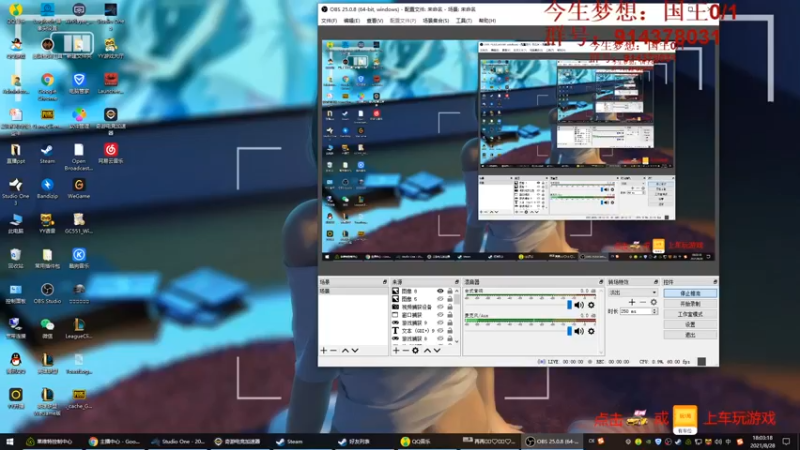Click the 麦克风/Aux volume slider handle

click(569, 331)
